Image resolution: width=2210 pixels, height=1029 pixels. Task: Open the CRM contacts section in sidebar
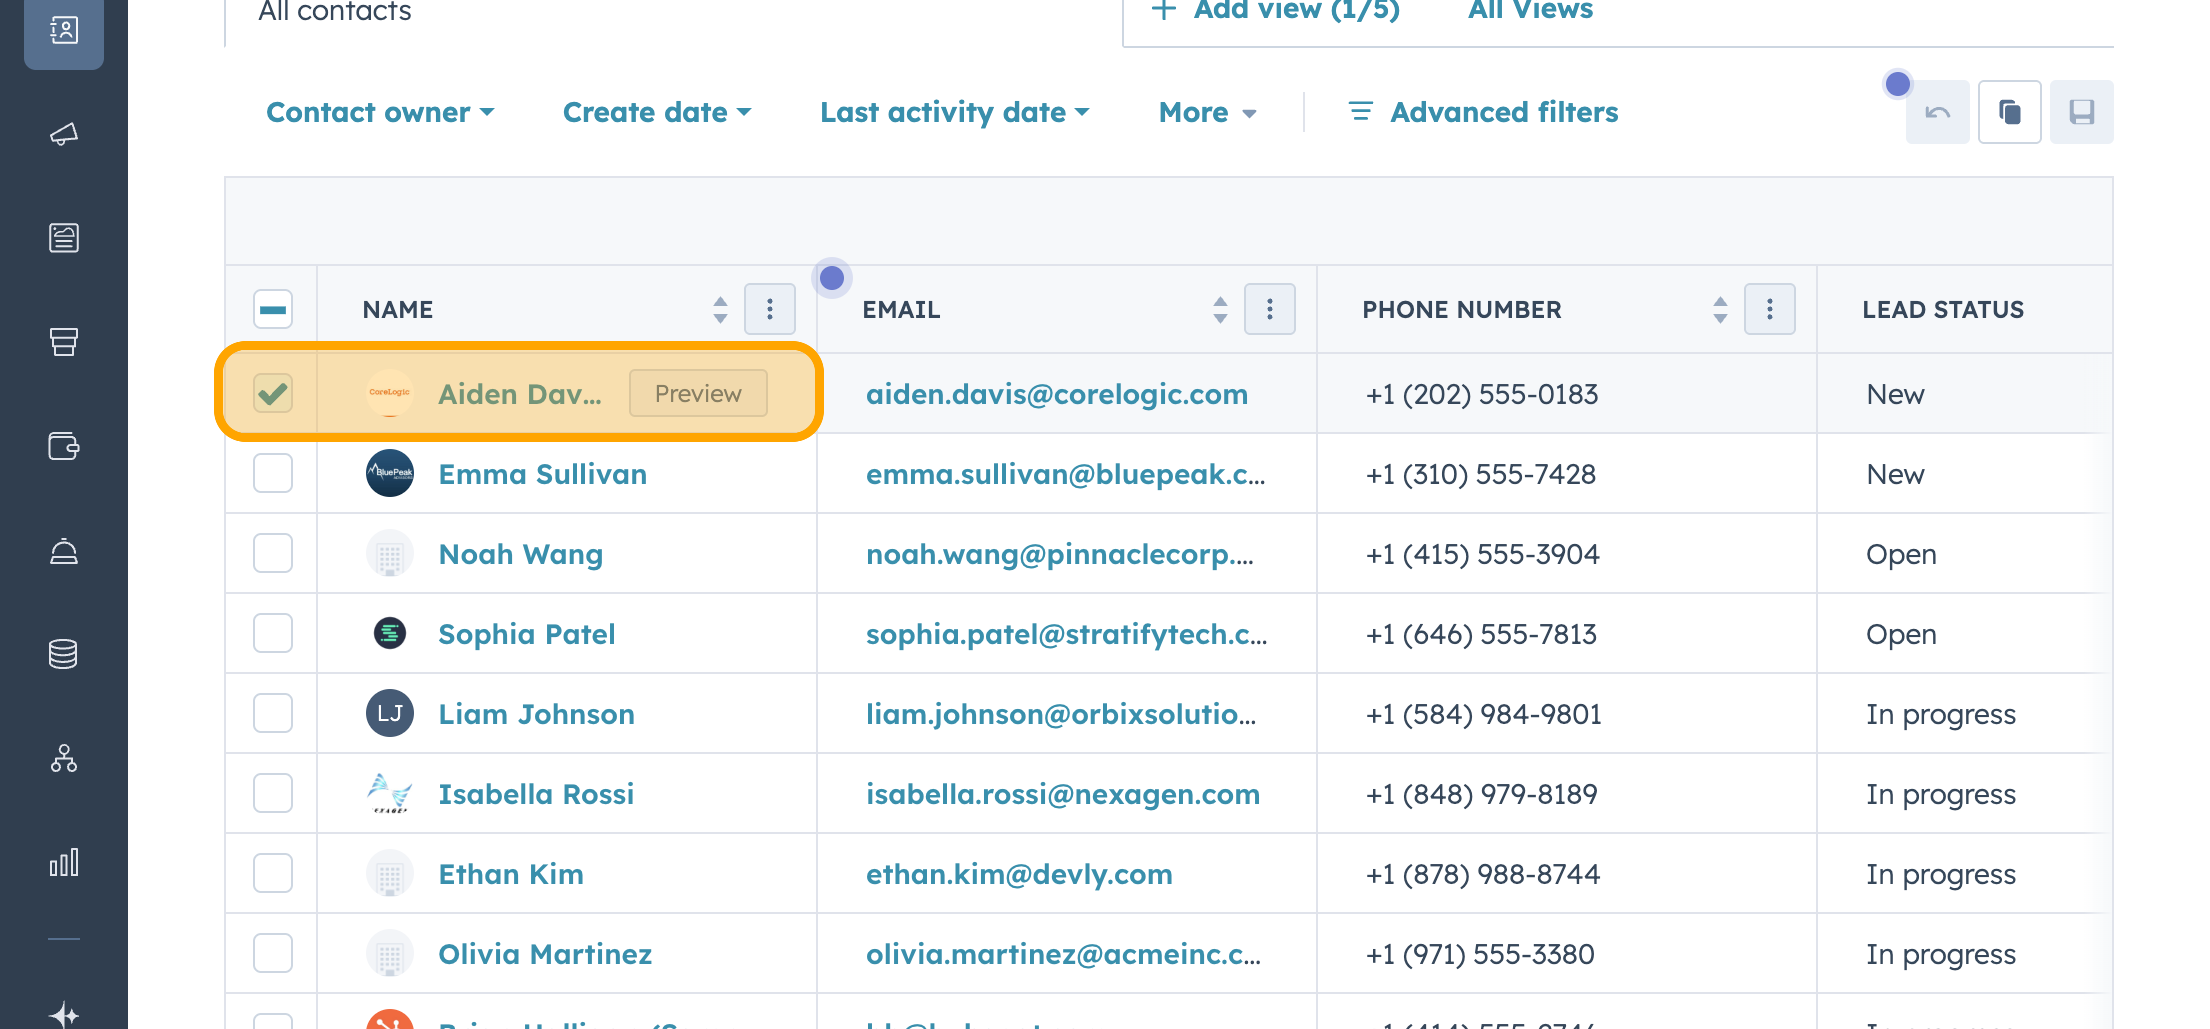click(x=64, y=30)
